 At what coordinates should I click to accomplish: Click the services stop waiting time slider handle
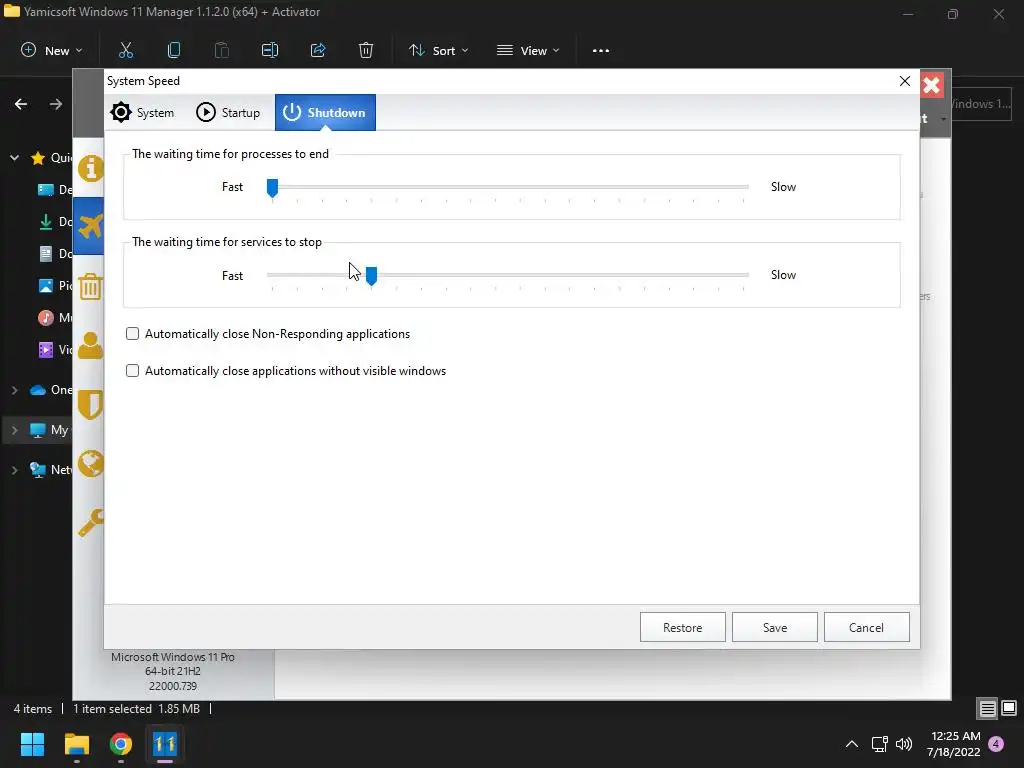tap(371, 276)
